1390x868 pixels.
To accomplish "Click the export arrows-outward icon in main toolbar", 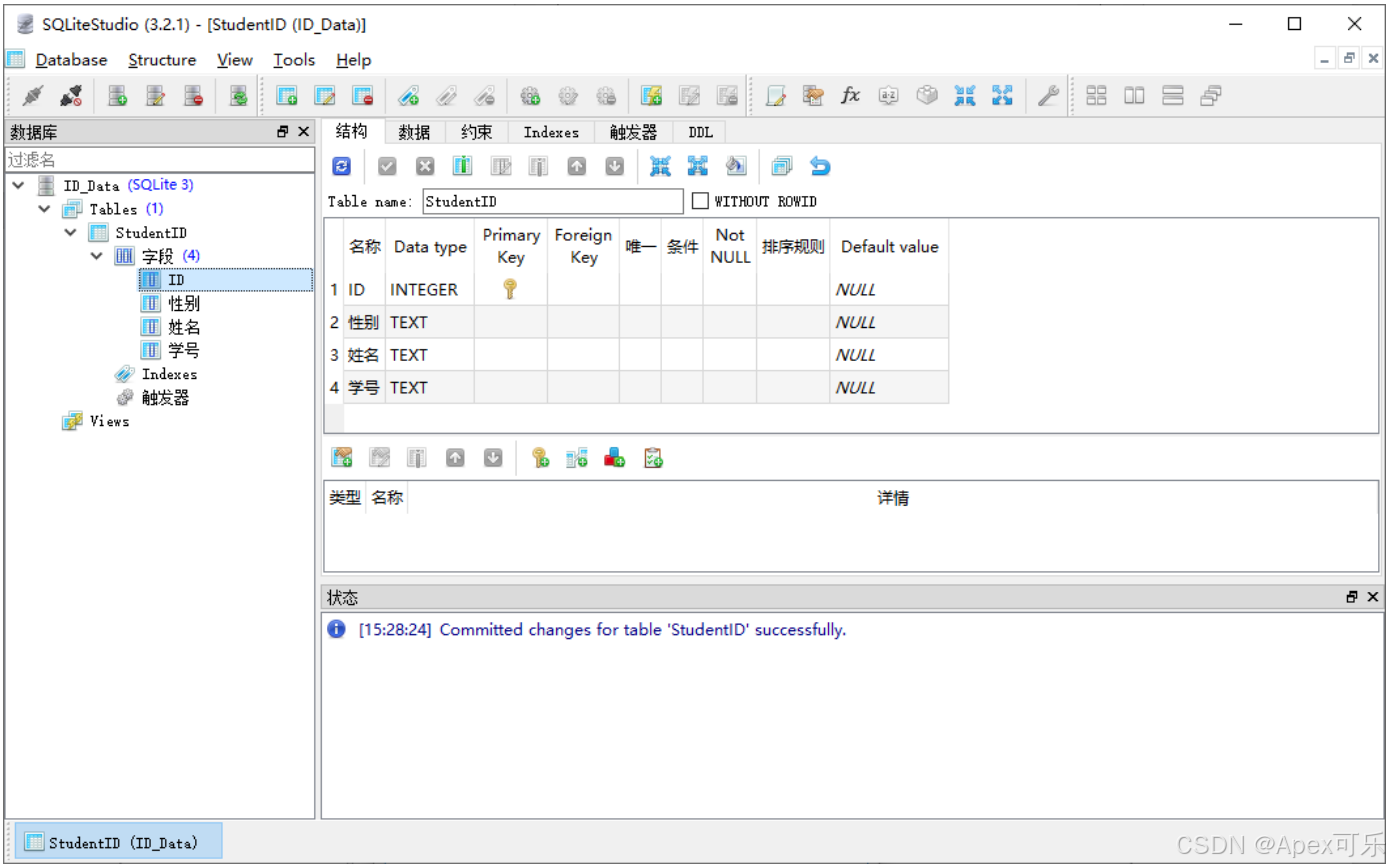I will tap(1002, 96).
